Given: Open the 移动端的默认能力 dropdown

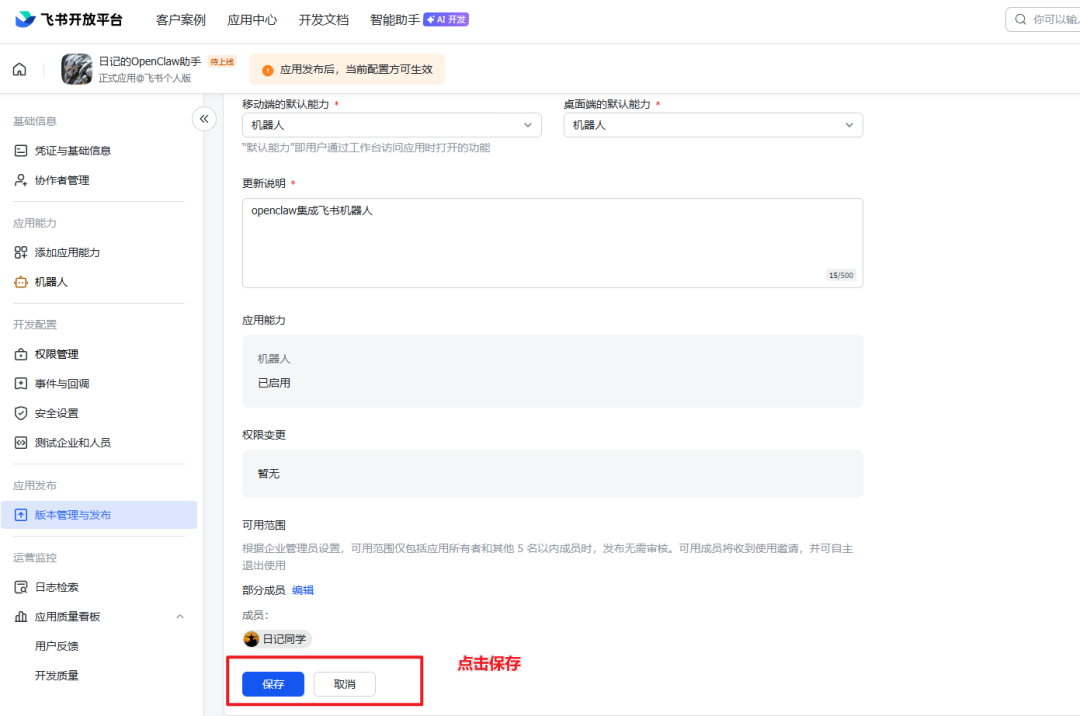Looking at the screenshot, I should 391,124.
